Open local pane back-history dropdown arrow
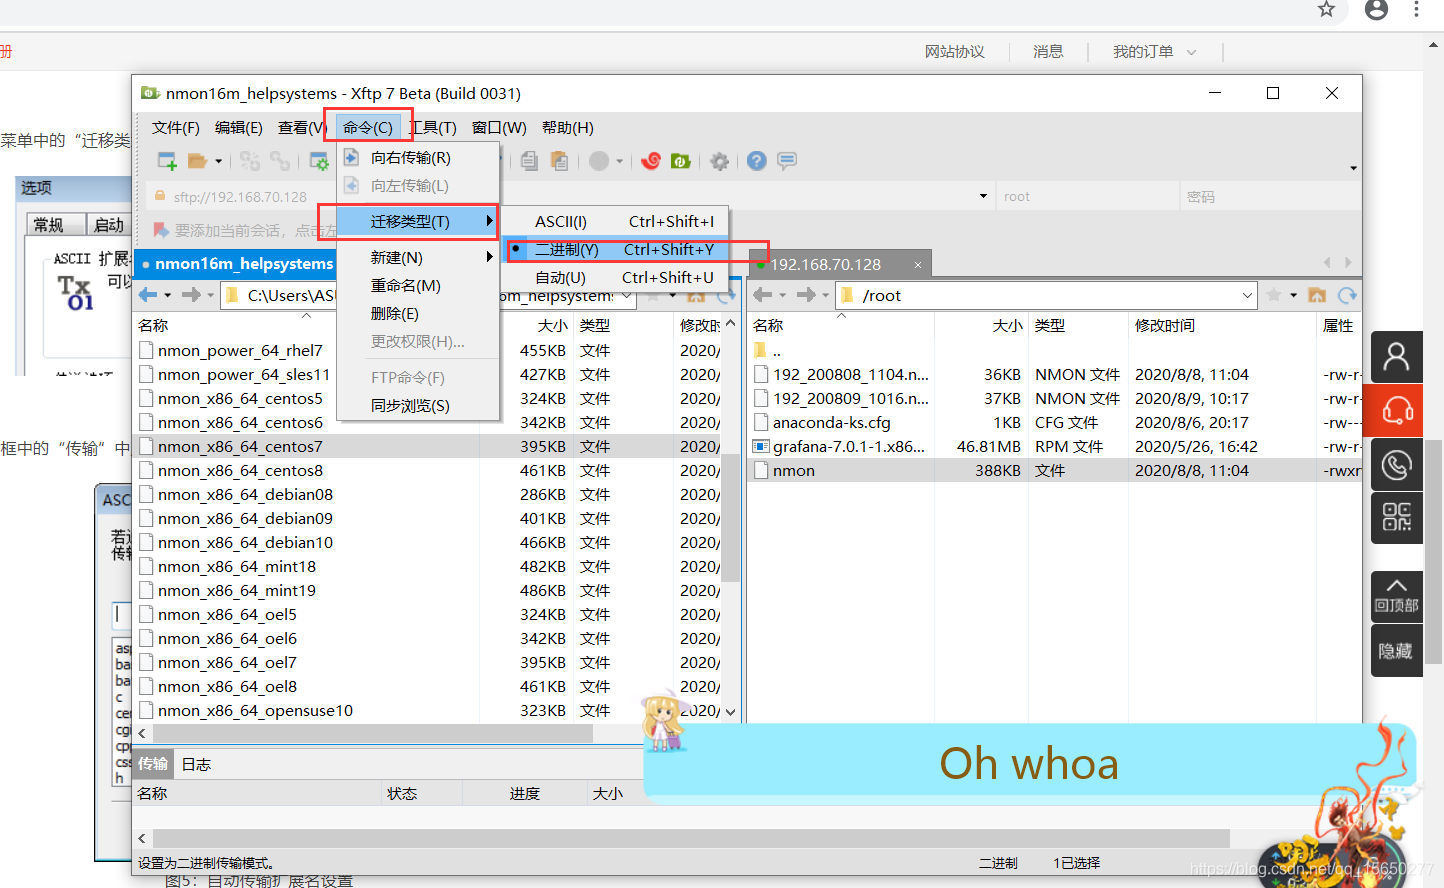 pyautogui.click(x=167, y=295)
